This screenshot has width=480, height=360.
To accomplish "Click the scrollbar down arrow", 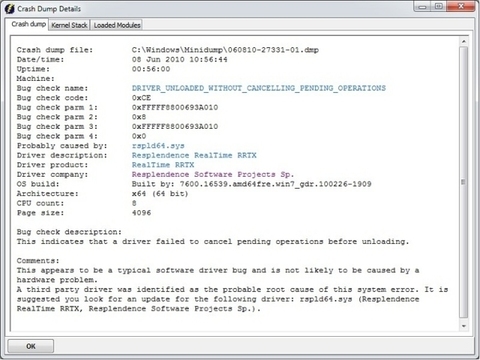I will click(464, 326).
